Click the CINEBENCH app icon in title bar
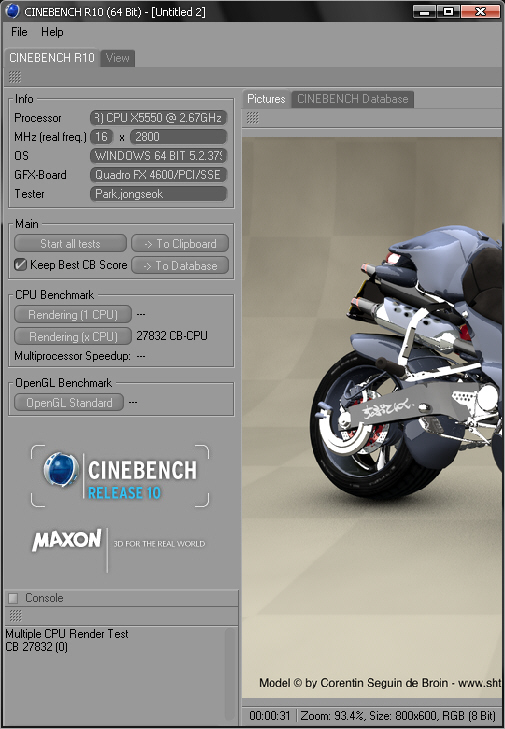Image resolution: width=505 pixels, height=729 pixels. click(x=12, y=11)
